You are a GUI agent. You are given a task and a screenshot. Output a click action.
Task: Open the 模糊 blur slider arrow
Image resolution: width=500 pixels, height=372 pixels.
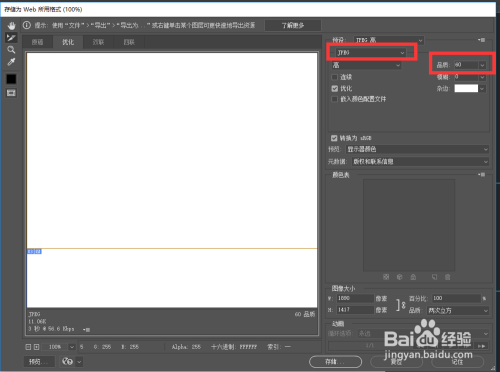482,77
